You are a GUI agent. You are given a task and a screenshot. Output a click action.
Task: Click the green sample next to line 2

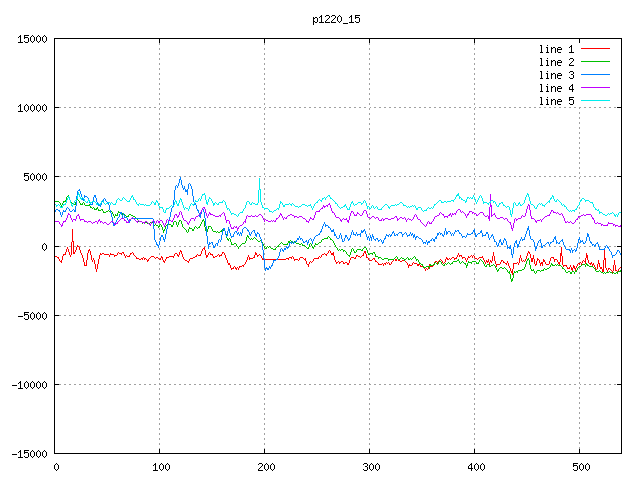(595, 62)
